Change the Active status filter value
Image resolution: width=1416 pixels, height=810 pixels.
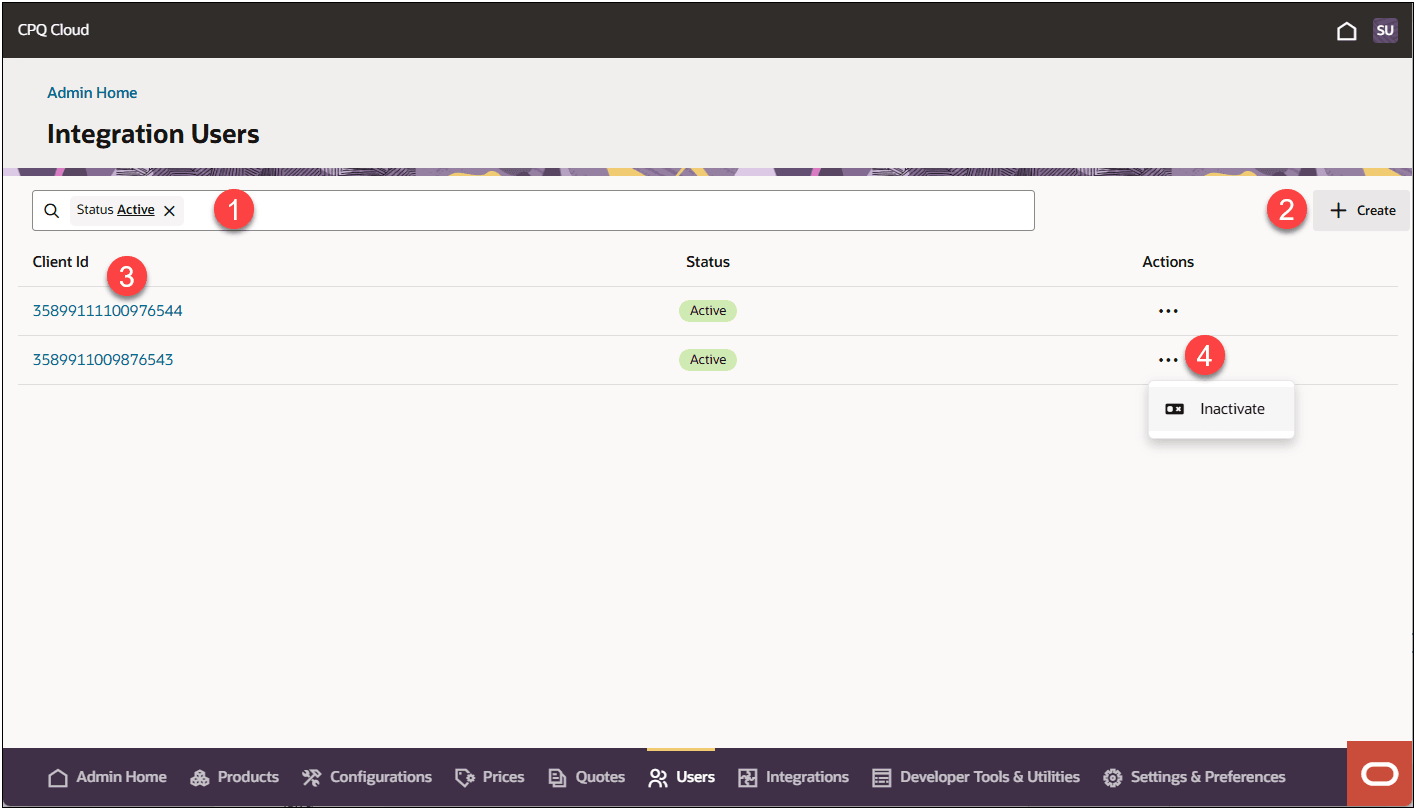(x=135, y=209)
